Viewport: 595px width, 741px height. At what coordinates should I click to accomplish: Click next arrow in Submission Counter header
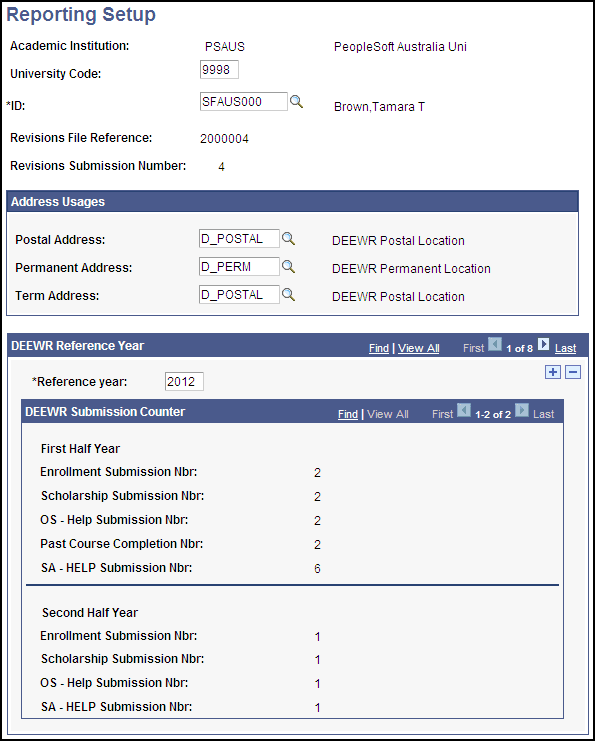(521, 410)
